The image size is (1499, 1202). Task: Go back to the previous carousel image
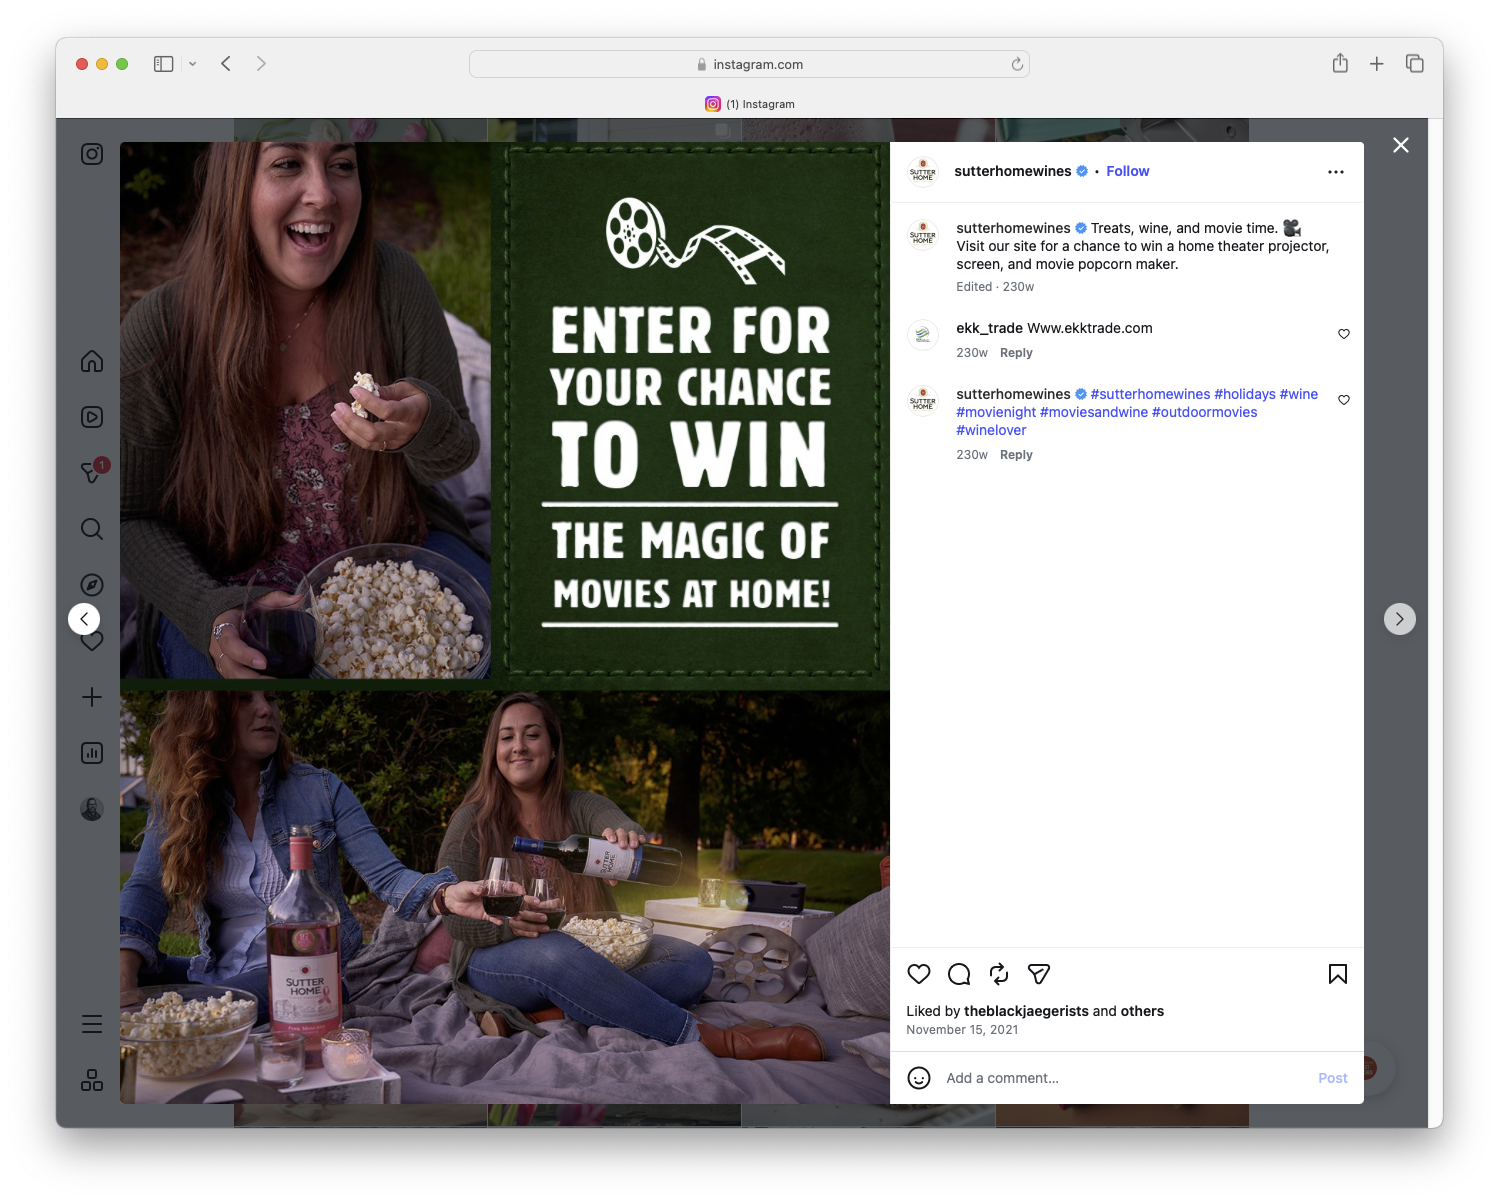84,618
